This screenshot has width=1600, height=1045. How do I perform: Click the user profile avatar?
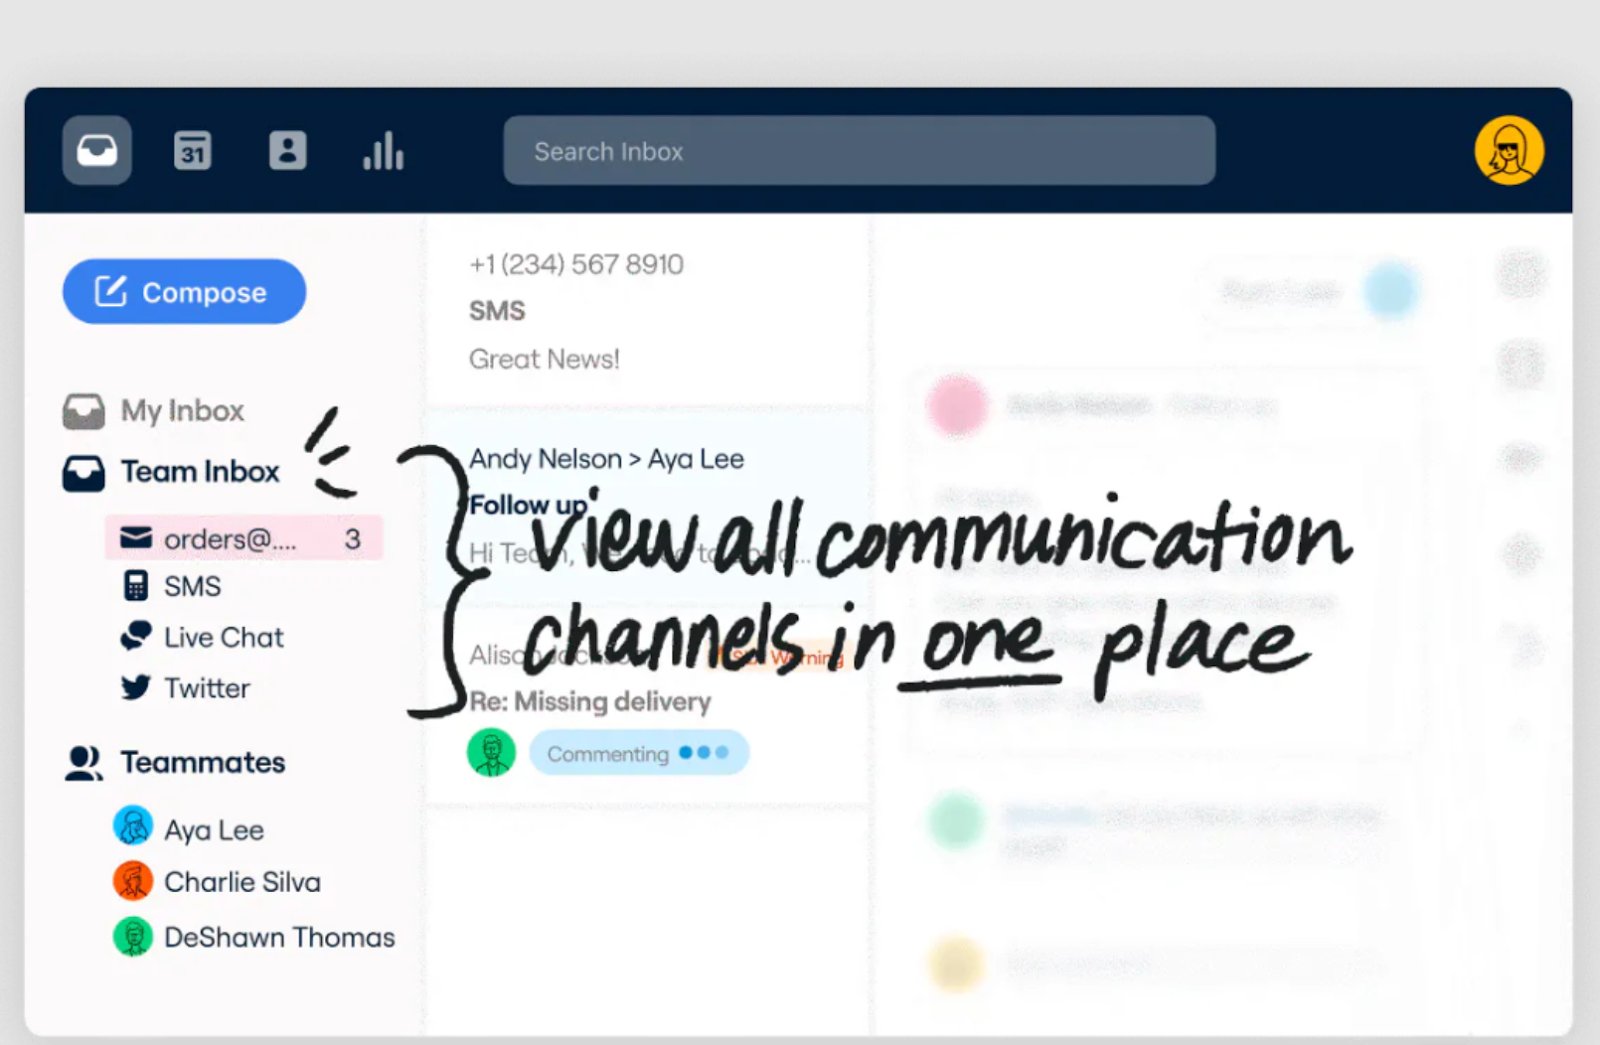pyautogui.click(x=1508, y=151)
